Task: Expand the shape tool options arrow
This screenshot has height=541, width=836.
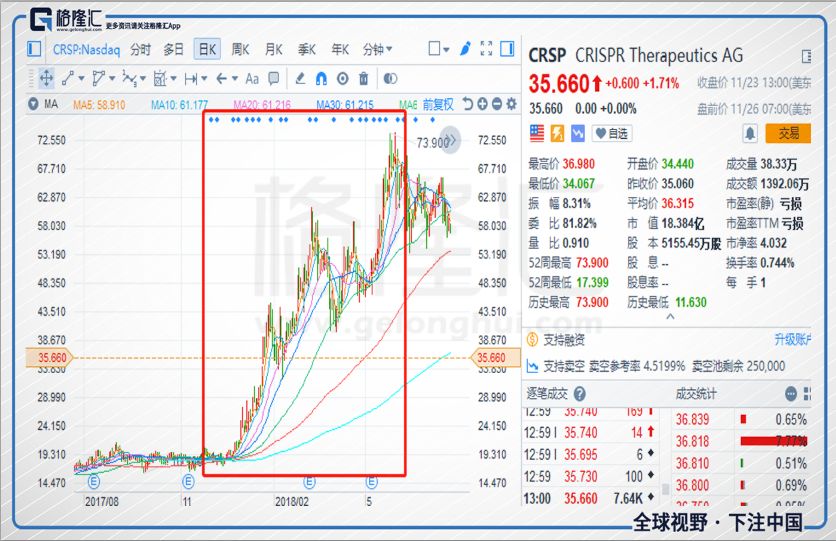Action: tap(112, 79)
